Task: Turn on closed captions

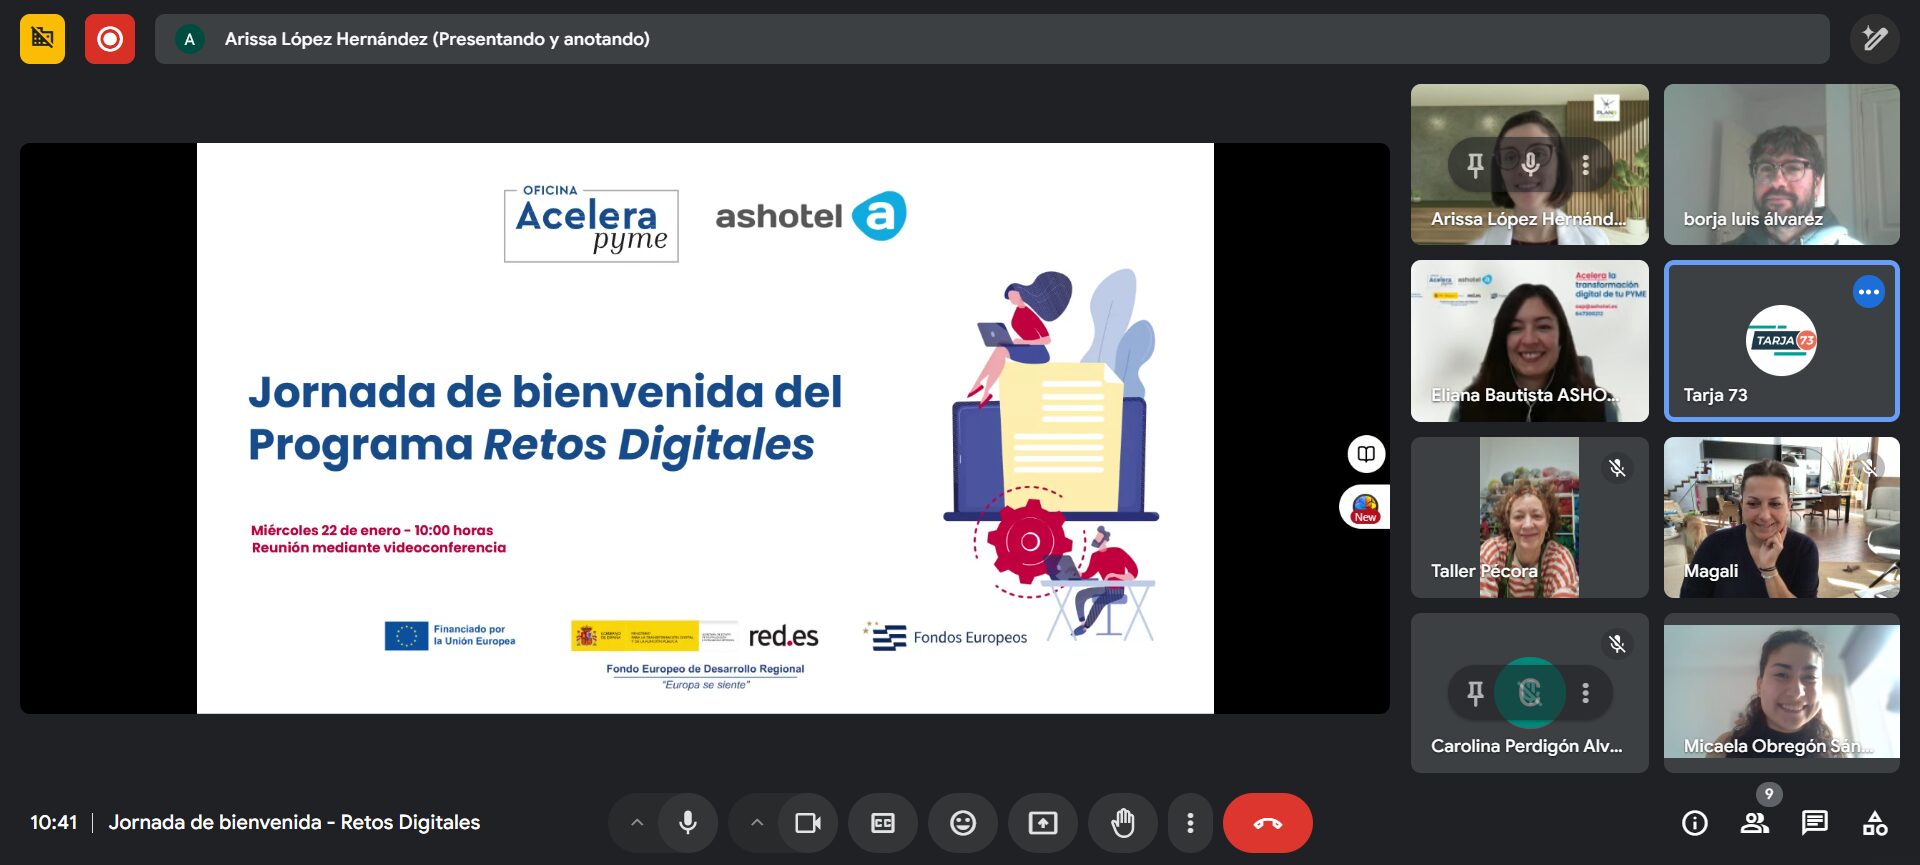Action: [883, 823]
